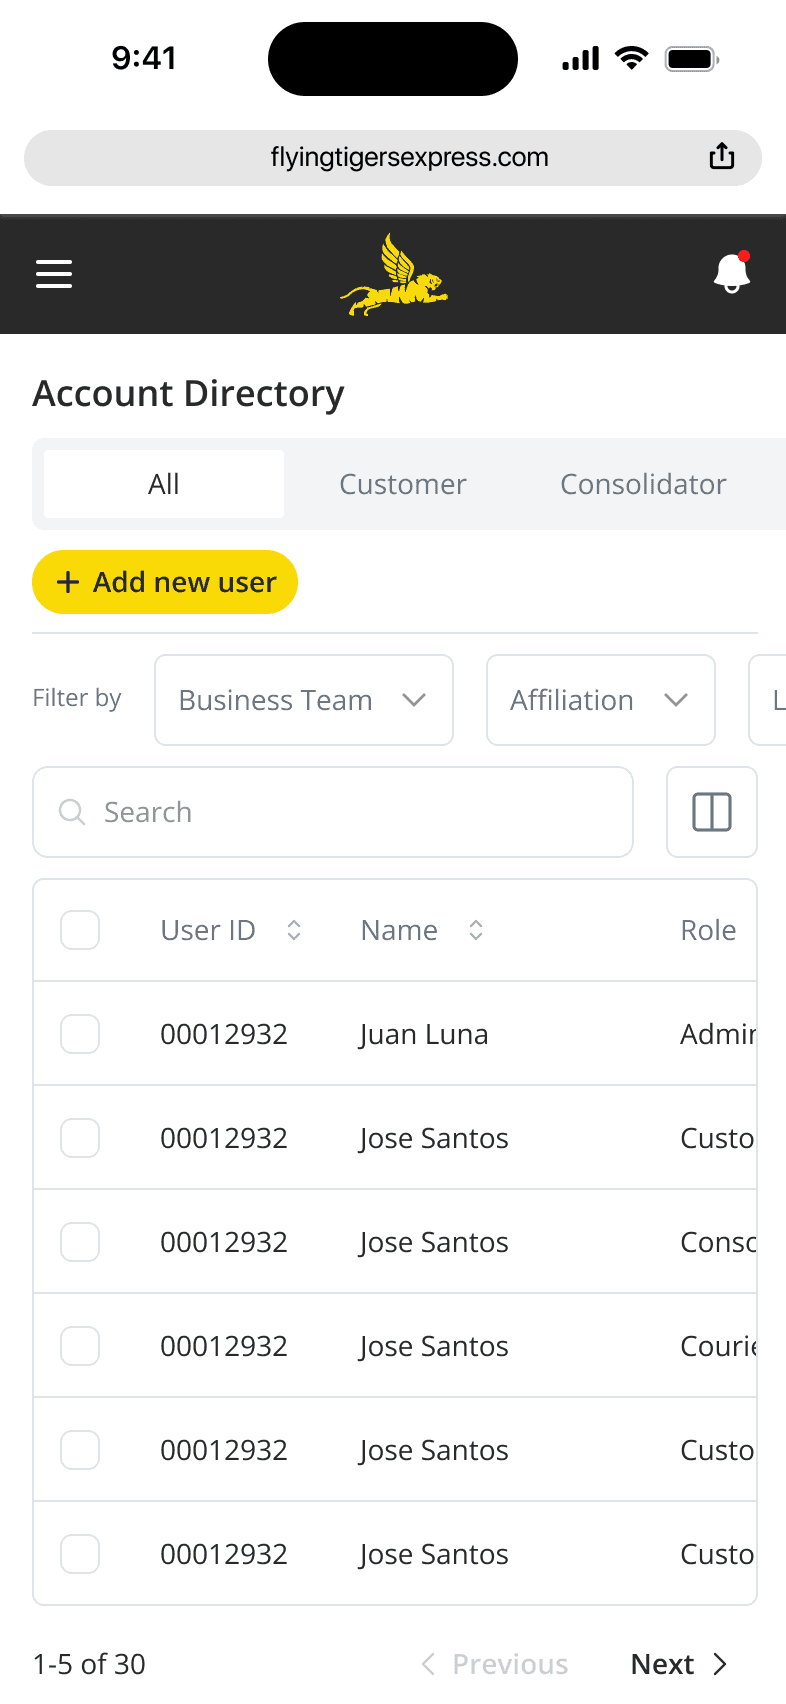Expand the Affiliation filter dropdown

coord(601,700)
